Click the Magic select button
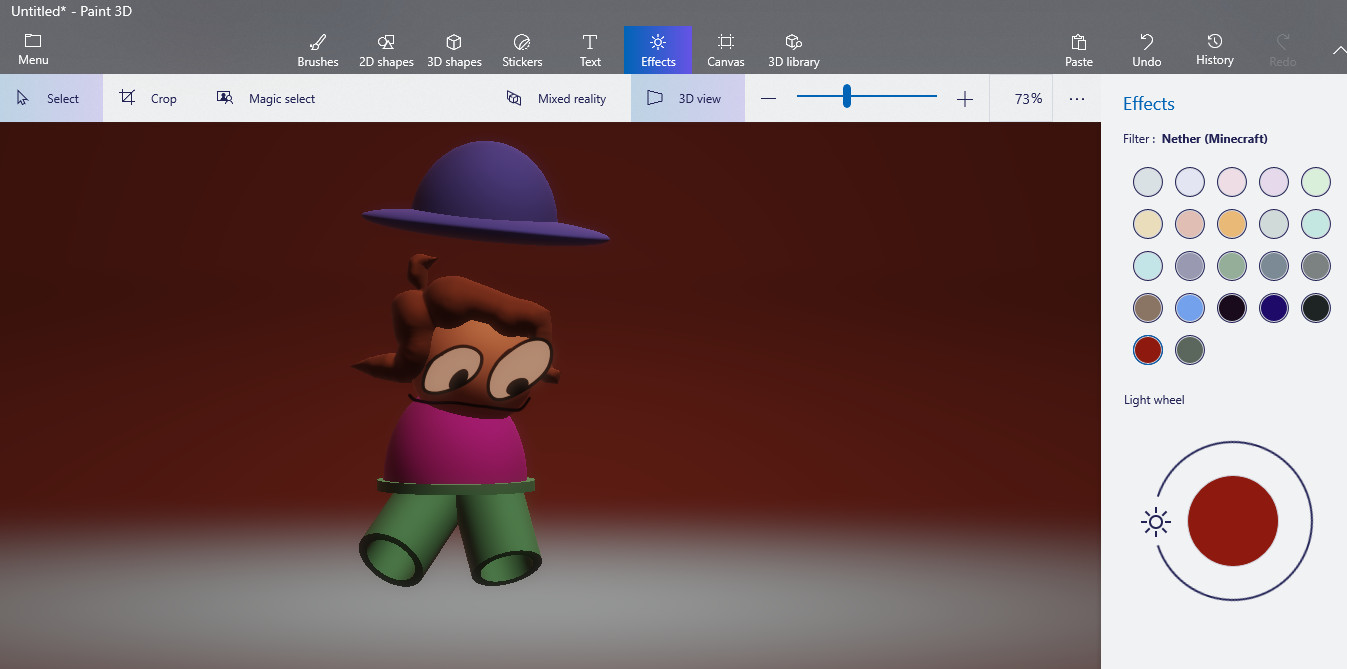Image resolution: width=1347 pixels, height=669 pixels. point(267,99)
